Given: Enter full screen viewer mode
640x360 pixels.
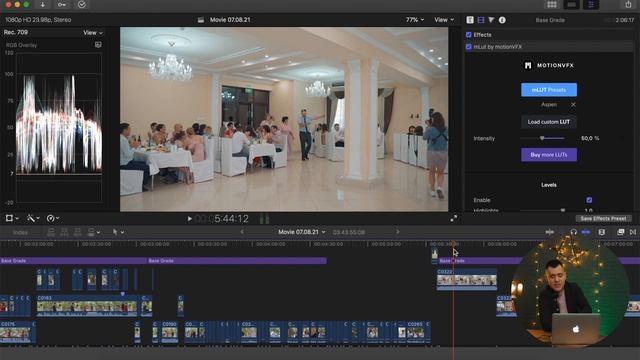Looking at the screenshot, I should (x=453, y=219).
